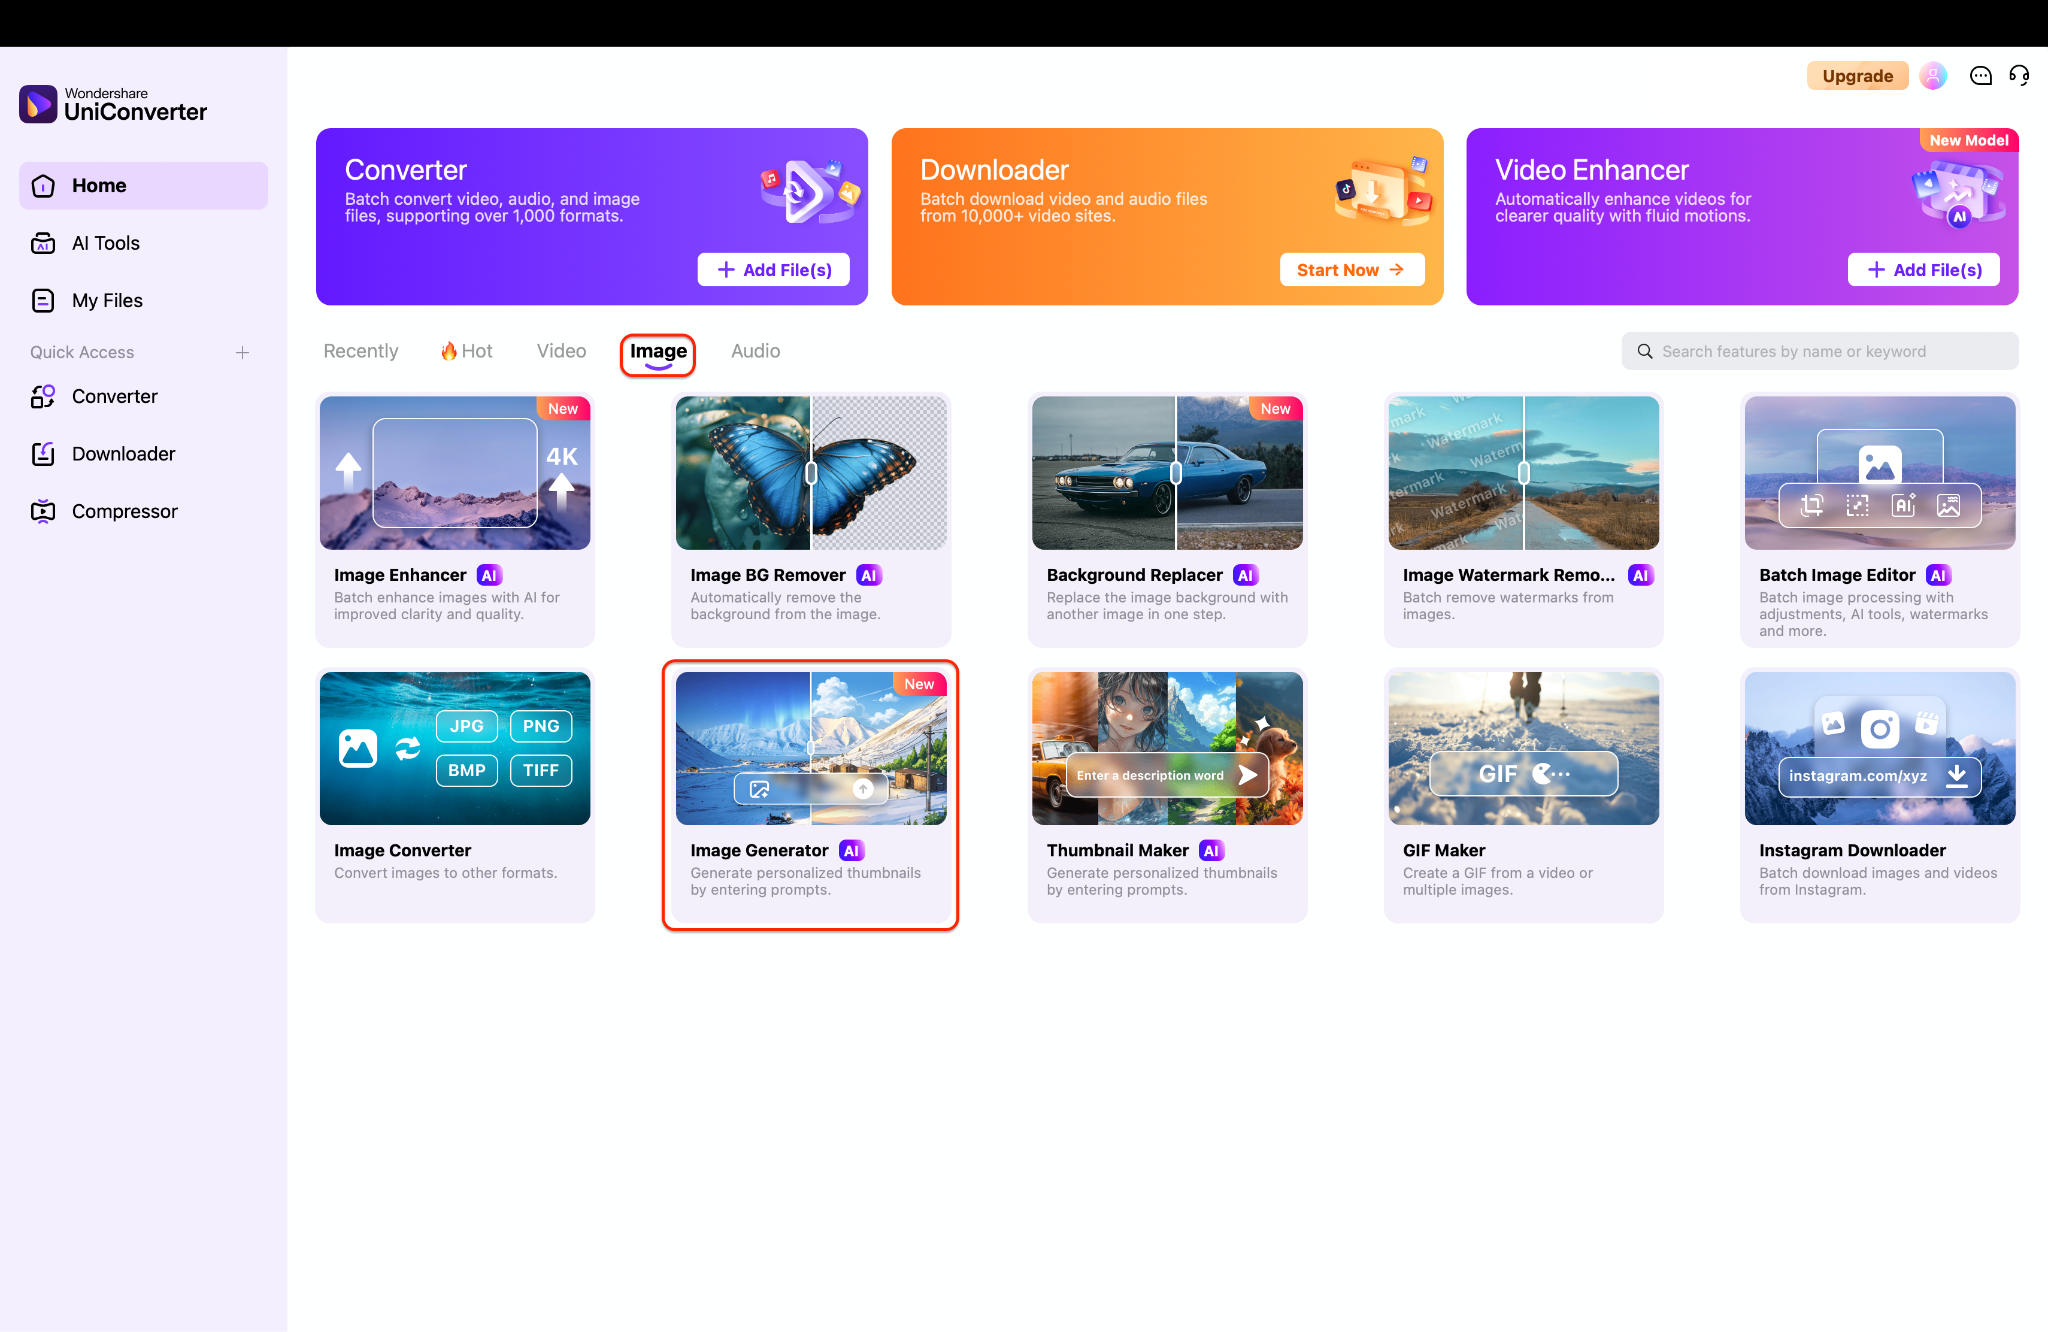Switch to the Audio tab
Screen dimensions: 2048x1332
(x=755, y=351)
